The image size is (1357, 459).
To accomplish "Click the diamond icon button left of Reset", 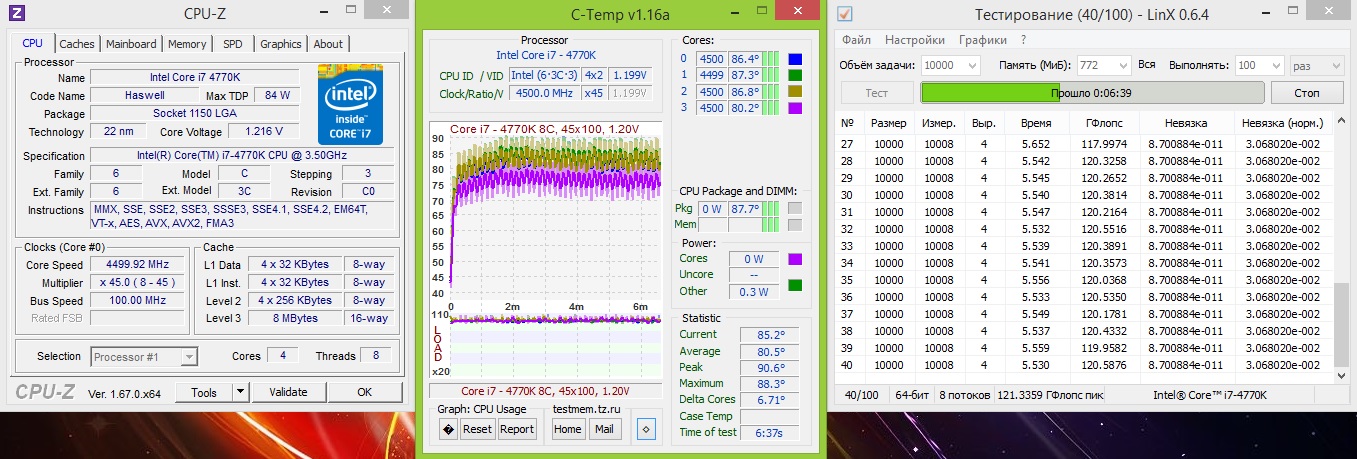I will click(448, 429).
